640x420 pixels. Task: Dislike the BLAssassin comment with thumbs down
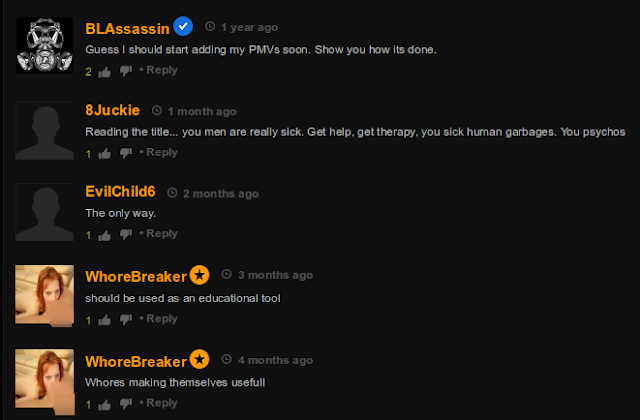click(x=126, y=71)
